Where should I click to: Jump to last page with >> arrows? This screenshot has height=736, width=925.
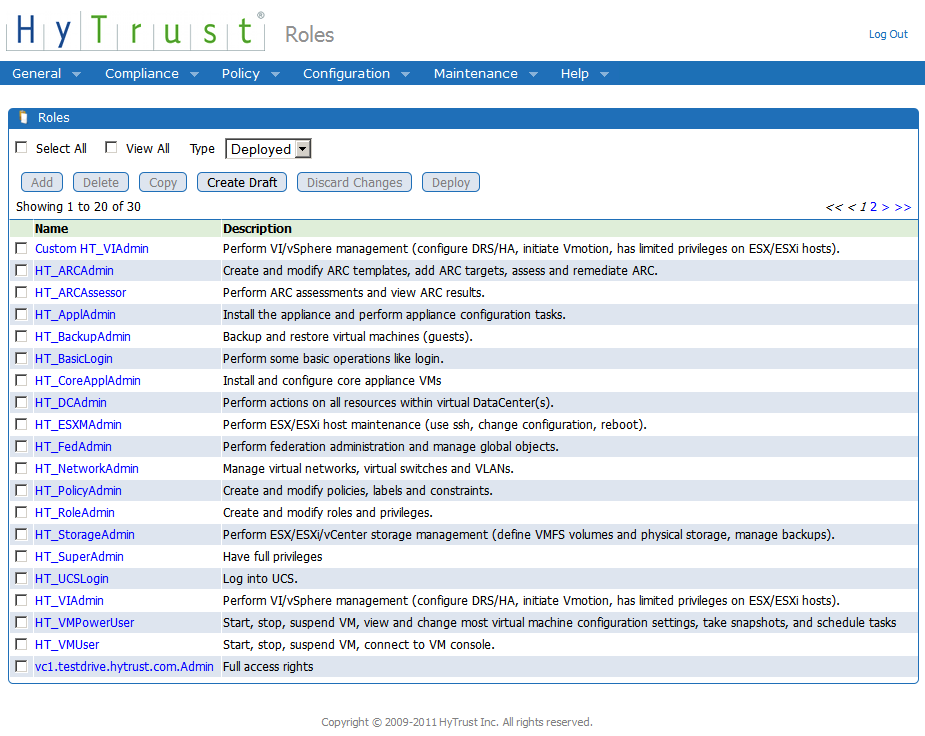pyautogui.click(x=903, y=207)
